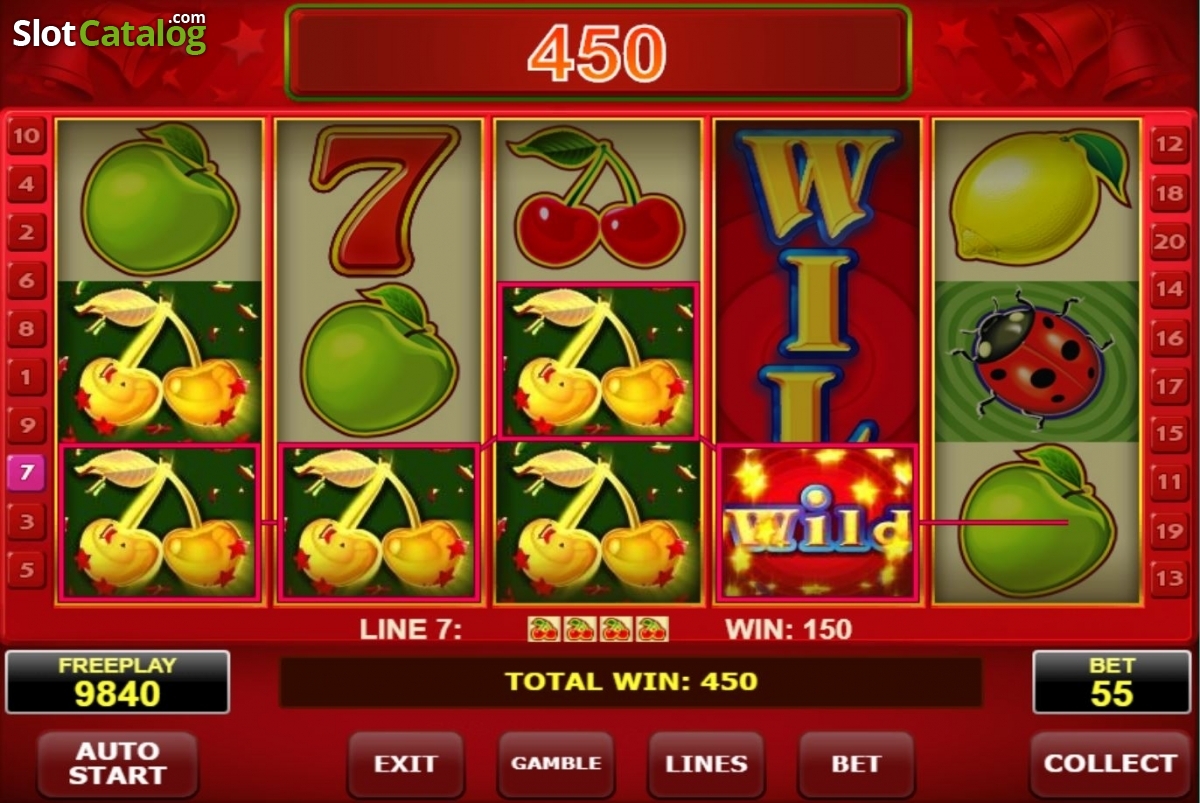Open the BET amount selection
The image size is (1200, 803).
[x=856, y=764]
